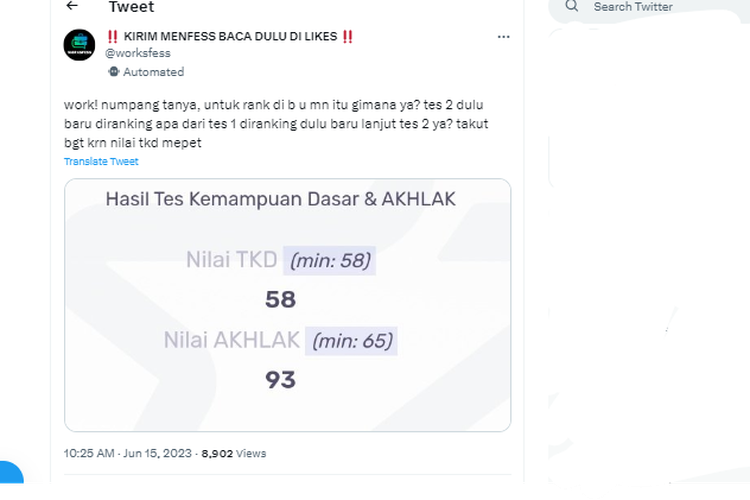This screenshot has width=750, height=500.
Task: Go back using the arrow beside Tweet
Action: click(72, 6)
